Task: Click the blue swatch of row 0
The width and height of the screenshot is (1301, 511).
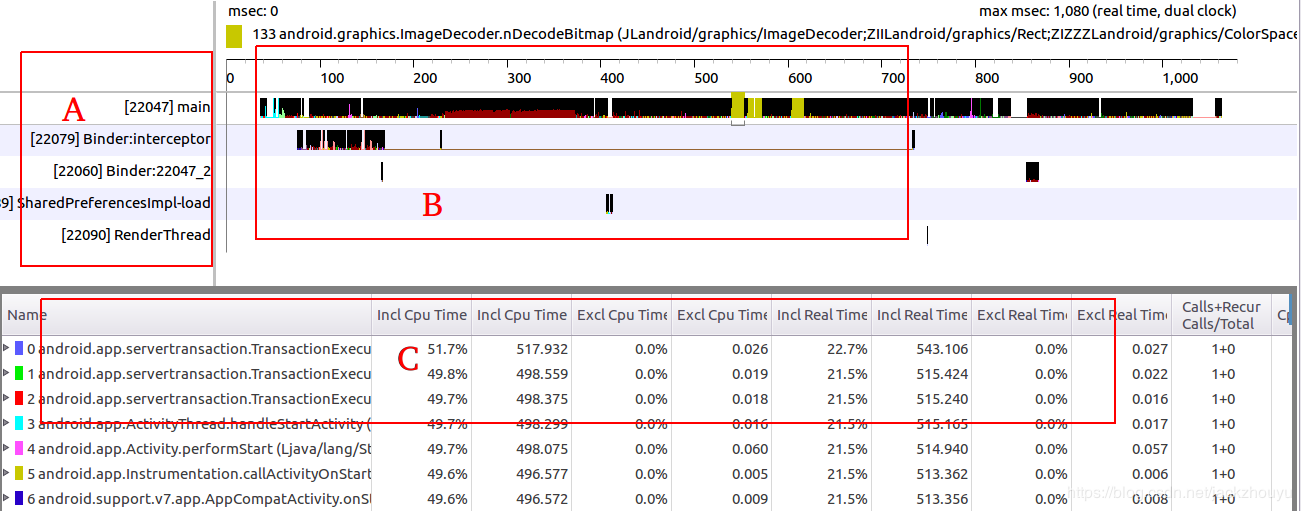Action: 19,349
